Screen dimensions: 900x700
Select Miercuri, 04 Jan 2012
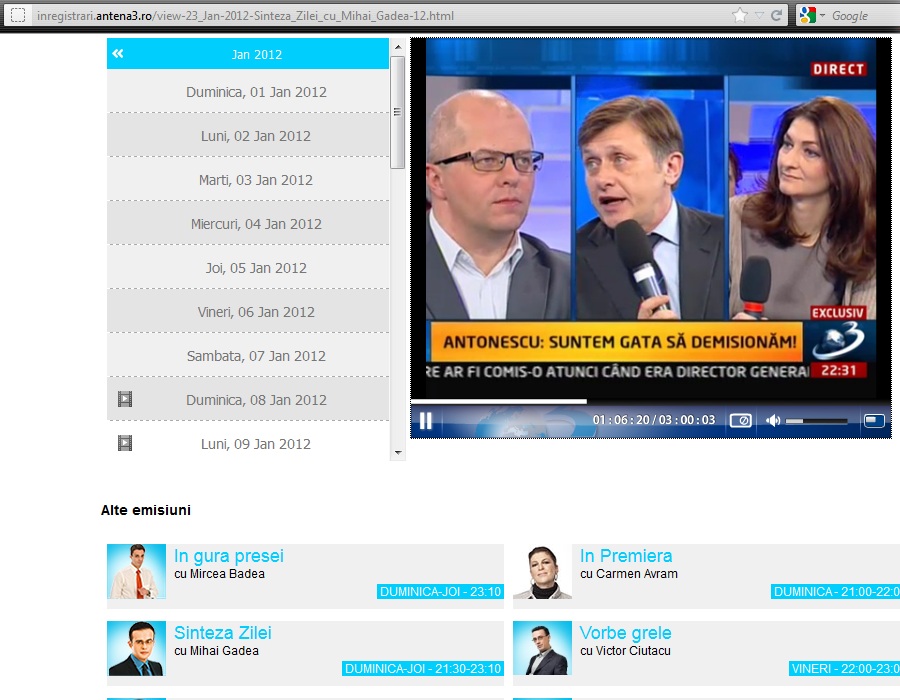[248, 224]
